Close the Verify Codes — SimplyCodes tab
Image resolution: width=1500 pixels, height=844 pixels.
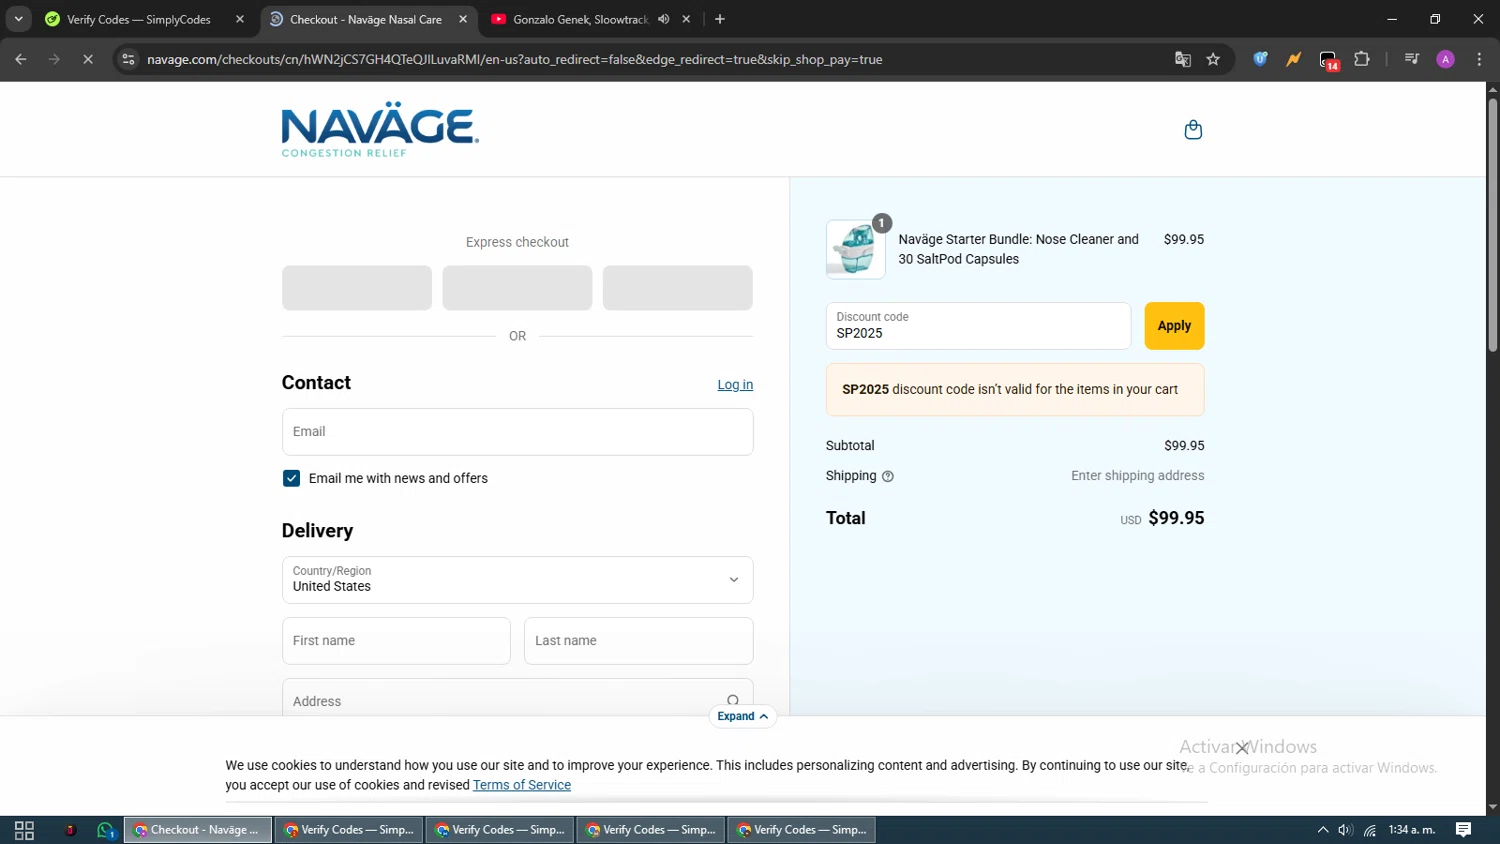(x=240, y=19)
